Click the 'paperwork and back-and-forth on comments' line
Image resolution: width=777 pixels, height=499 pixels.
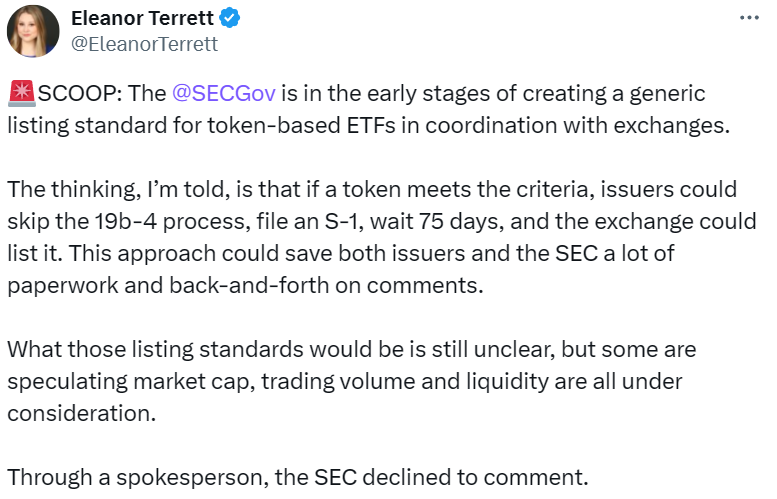click(246, 285)
